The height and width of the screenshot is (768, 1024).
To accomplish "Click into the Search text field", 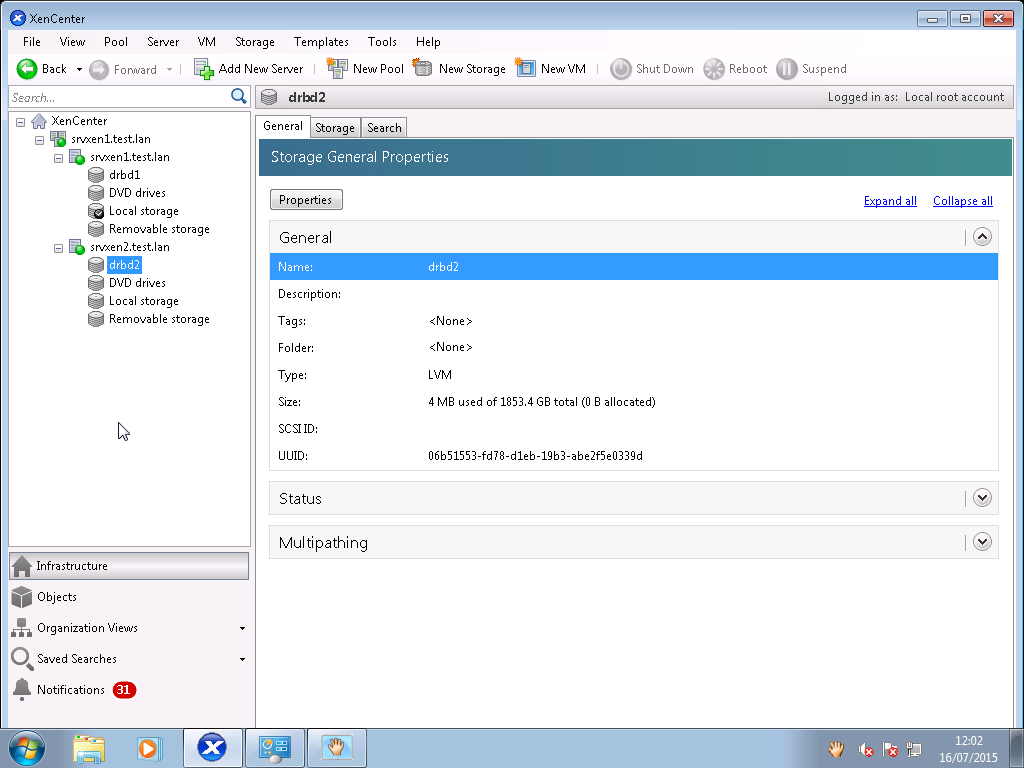I will coord(120,97).
